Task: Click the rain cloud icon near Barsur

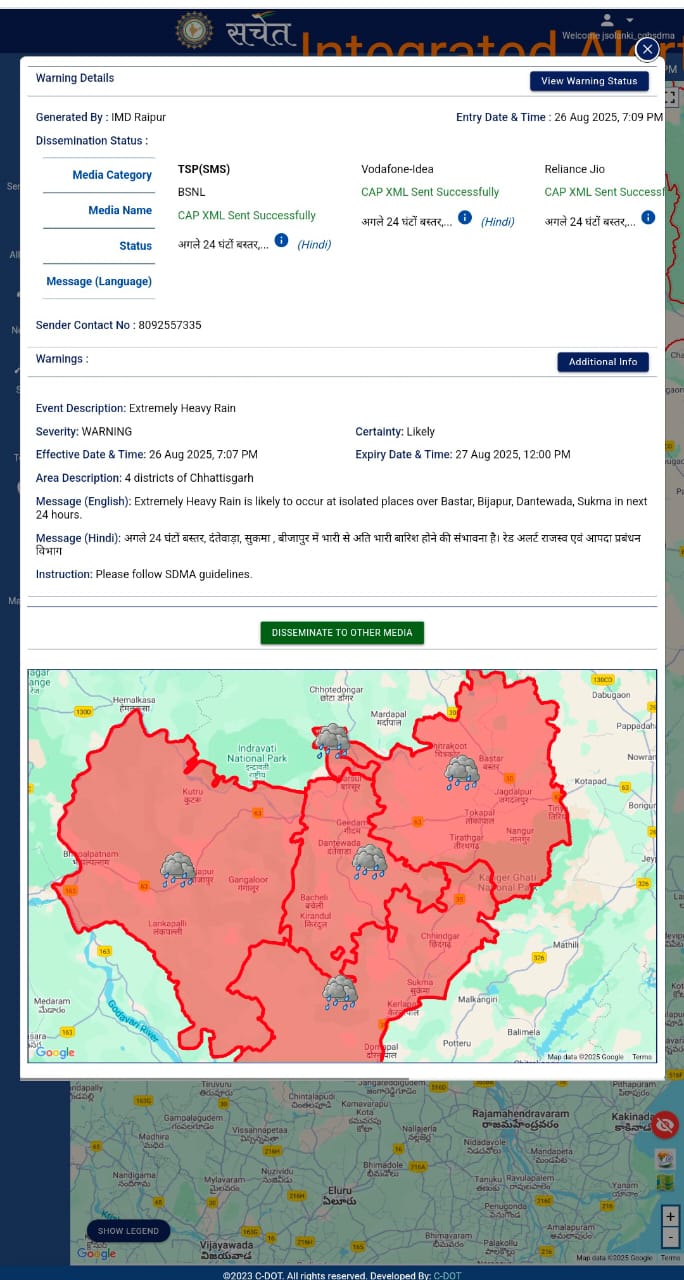Action: pos(332,741)
